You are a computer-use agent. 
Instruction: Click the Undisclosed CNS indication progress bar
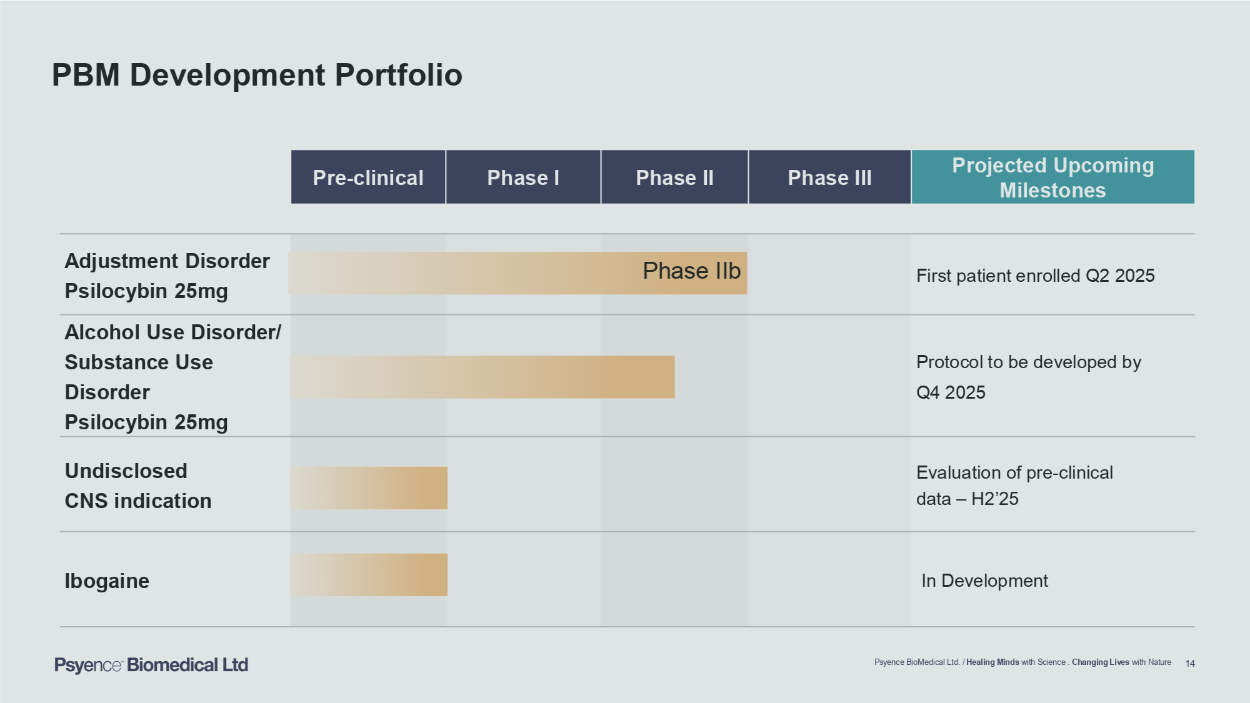click(x=369, y=488)
